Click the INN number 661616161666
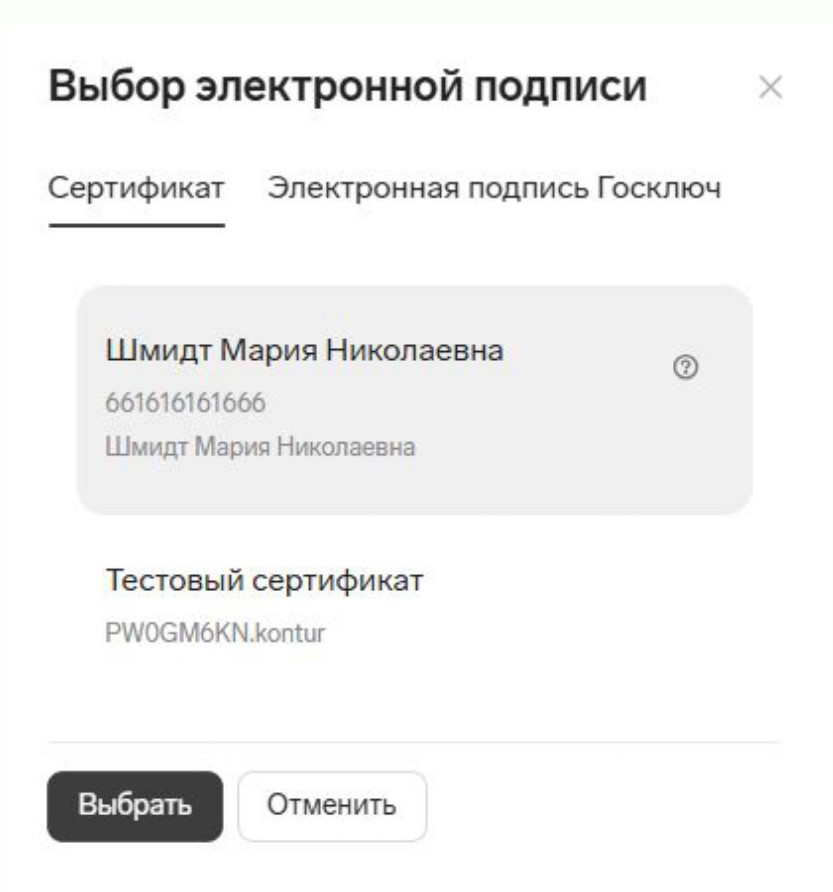 pyautogui.click(x=185, y=403)
